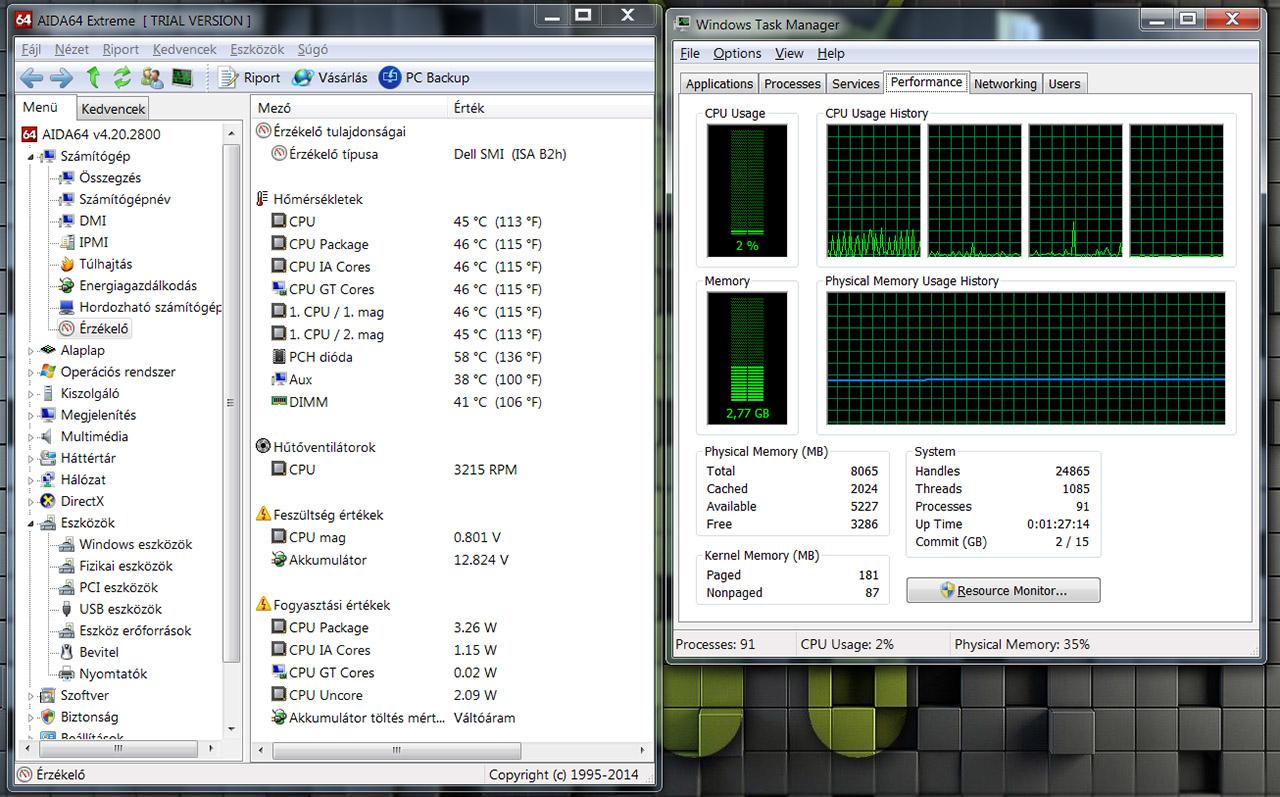Open the Kedvencek menu in menu bar

[x=185, y=49]
